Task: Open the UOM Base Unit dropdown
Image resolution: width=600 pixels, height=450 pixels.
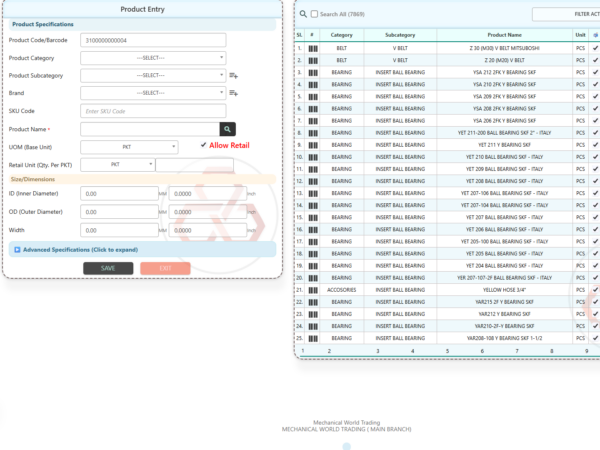Action: coord(129,147)
